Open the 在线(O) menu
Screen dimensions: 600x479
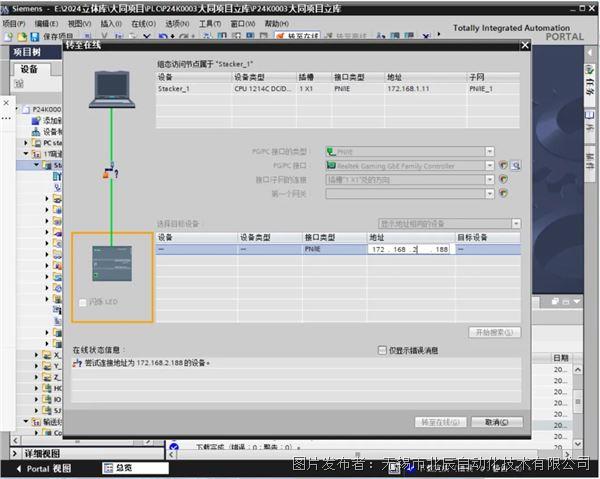point(143,24)
